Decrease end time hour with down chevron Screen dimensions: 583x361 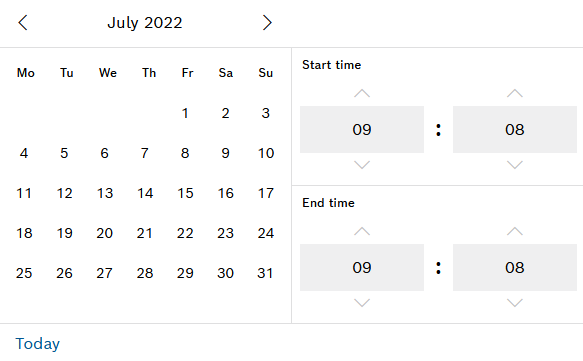[362, 303]
